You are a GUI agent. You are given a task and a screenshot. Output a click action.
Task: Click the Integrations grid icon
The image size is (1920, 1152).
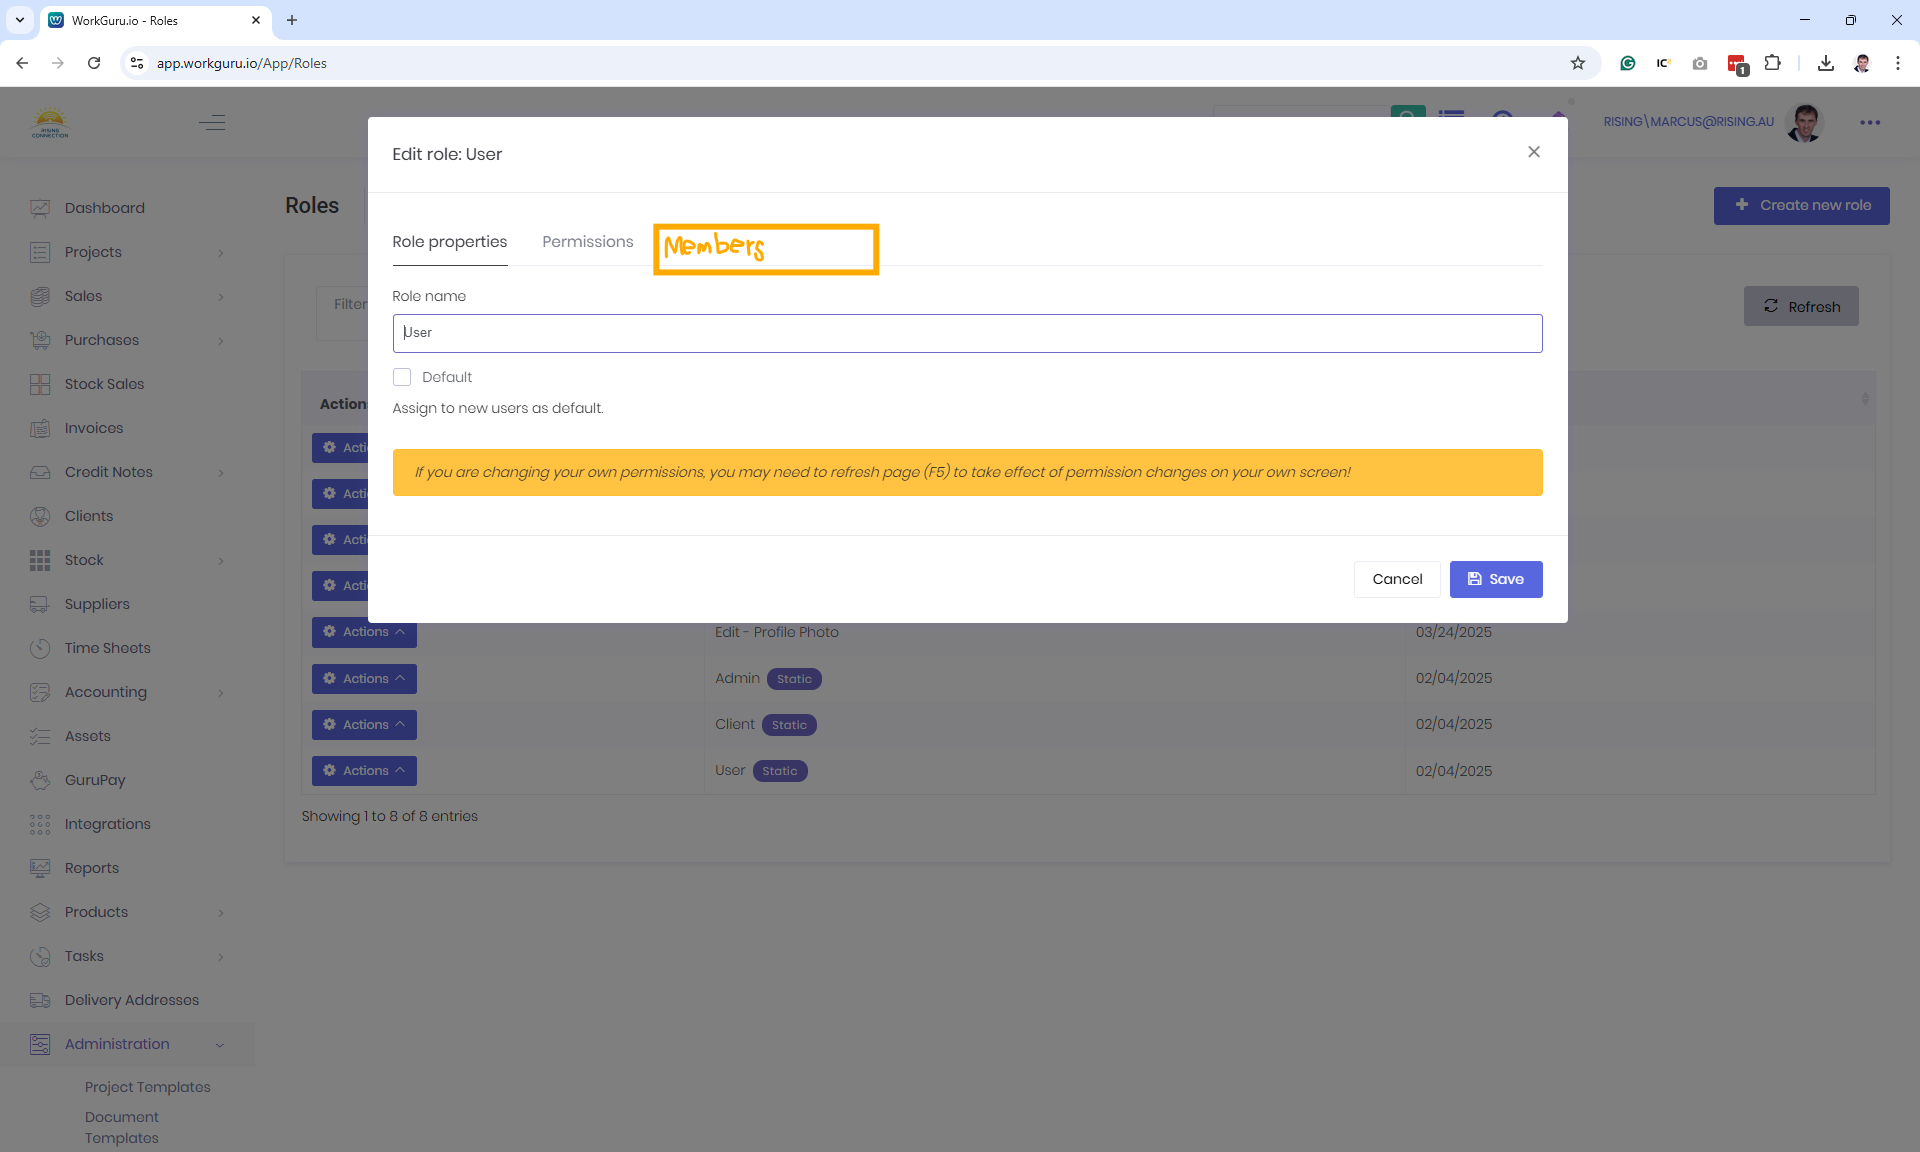[x=40, y=824]
